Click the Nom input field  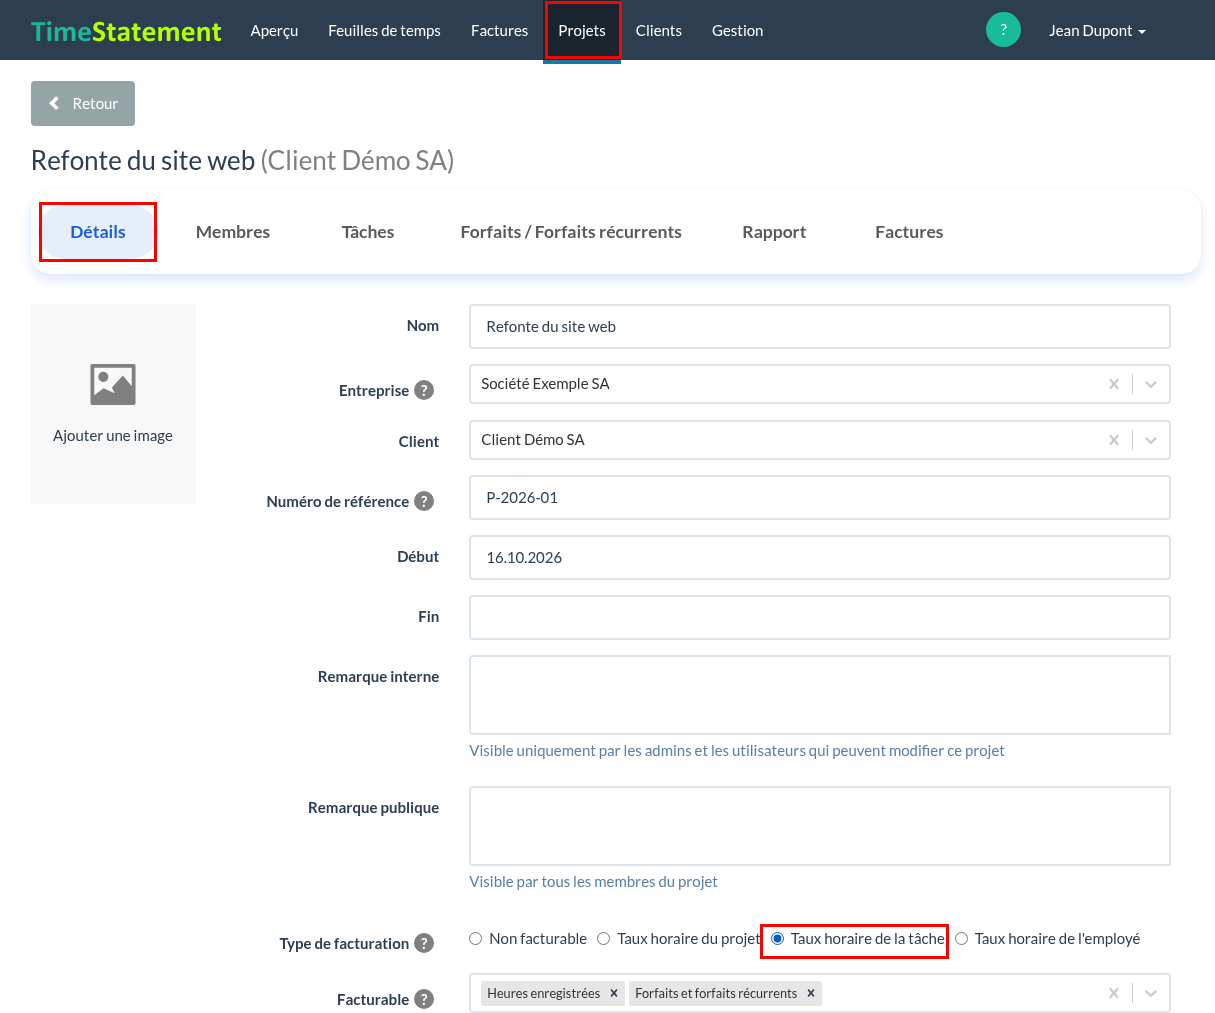point(820,327)
